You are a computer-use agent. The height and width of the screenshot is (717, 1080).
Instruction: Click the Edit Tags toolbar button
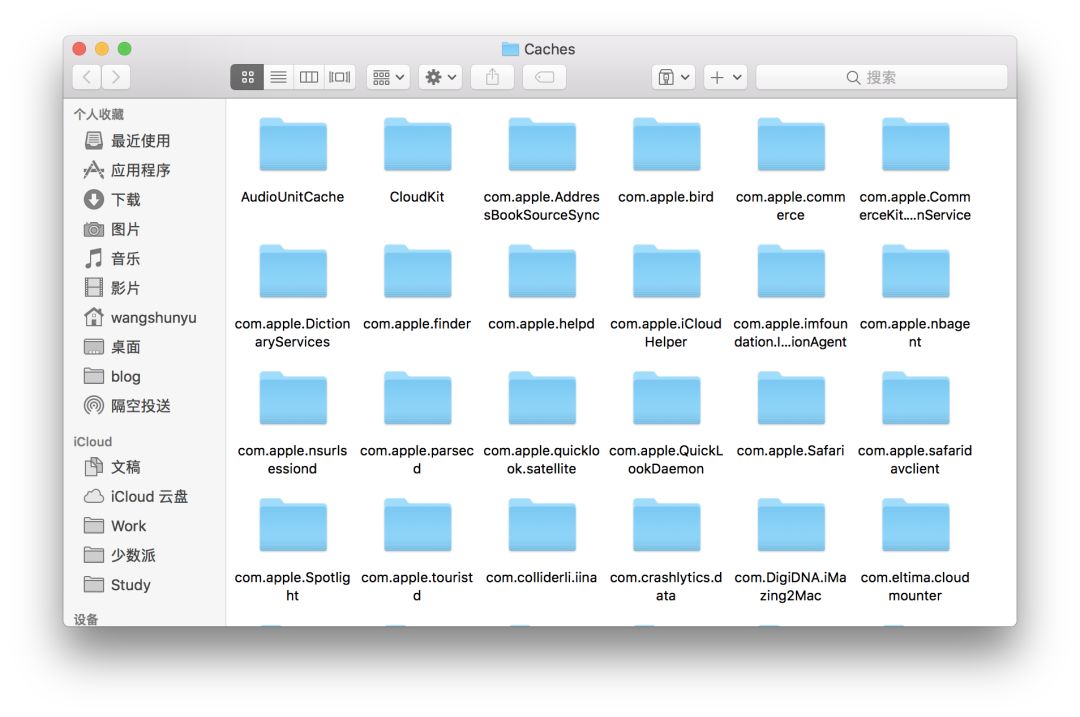coord(544,77)
